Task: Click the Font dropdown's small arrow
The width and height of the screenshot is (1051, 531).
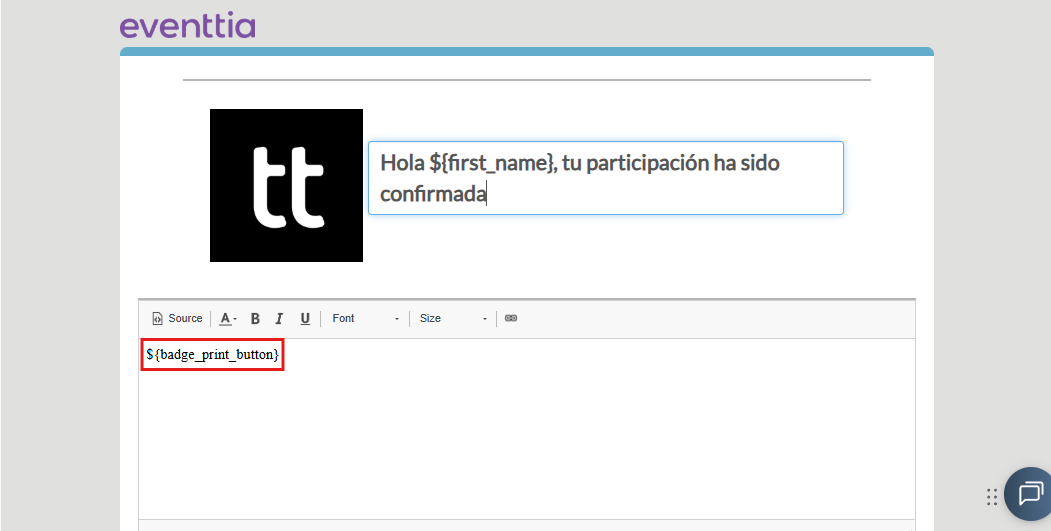Action: click(397, 319)
